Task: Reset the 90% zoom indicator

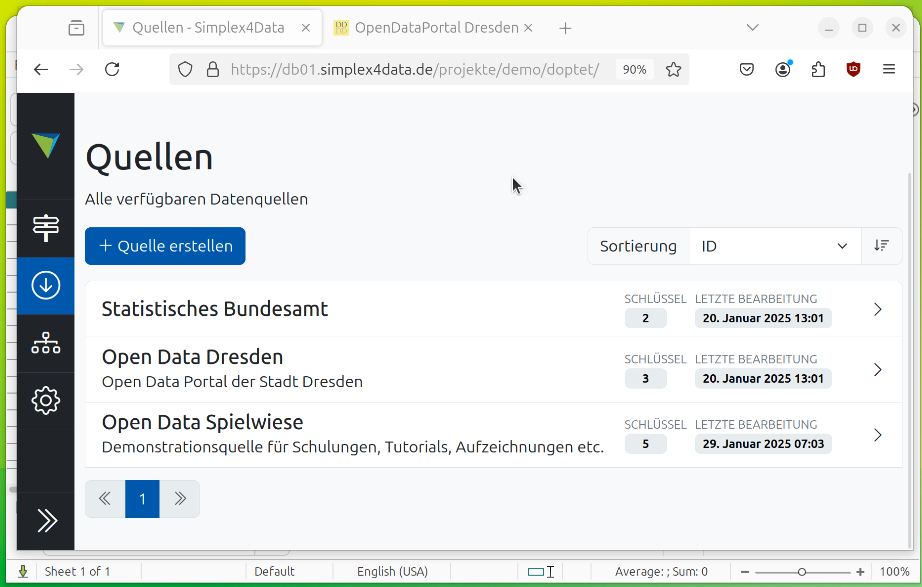Action: point(634,69)
